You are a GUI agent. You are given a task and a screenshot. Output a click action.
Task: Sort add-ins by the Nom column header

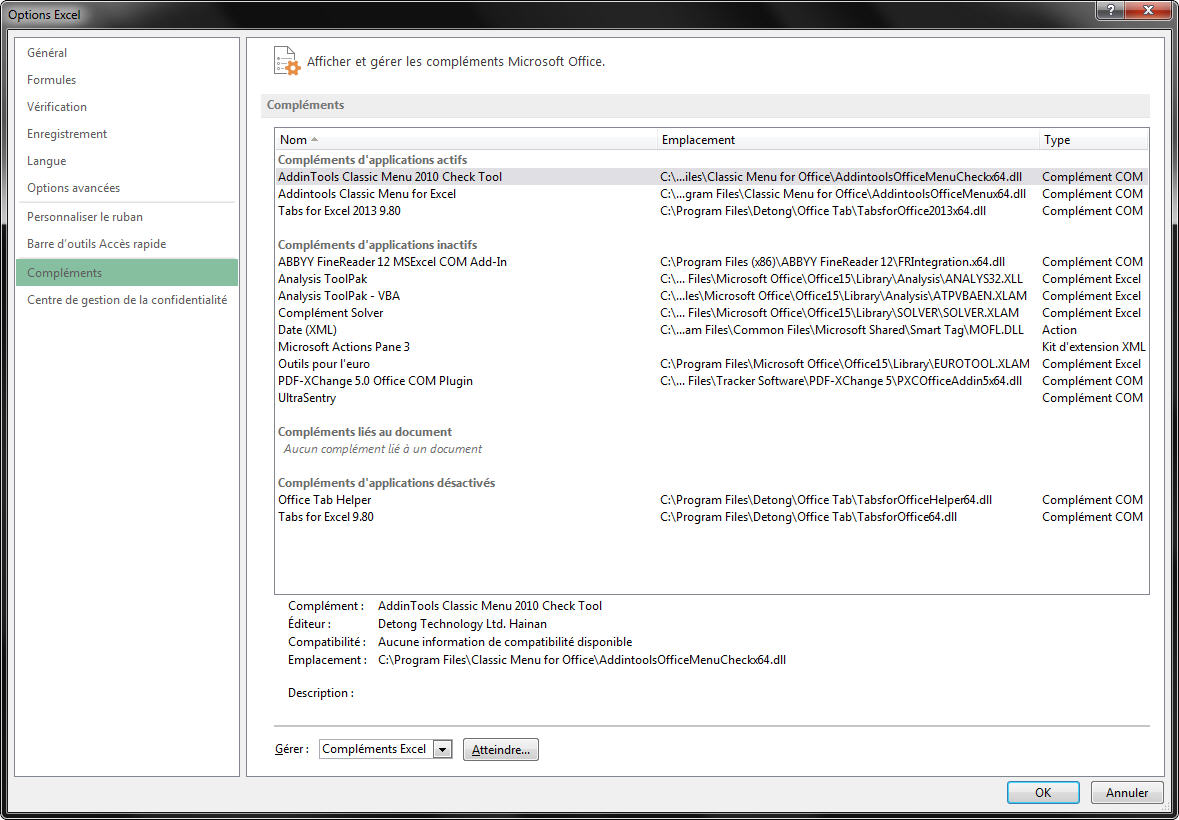coord(466,140)
